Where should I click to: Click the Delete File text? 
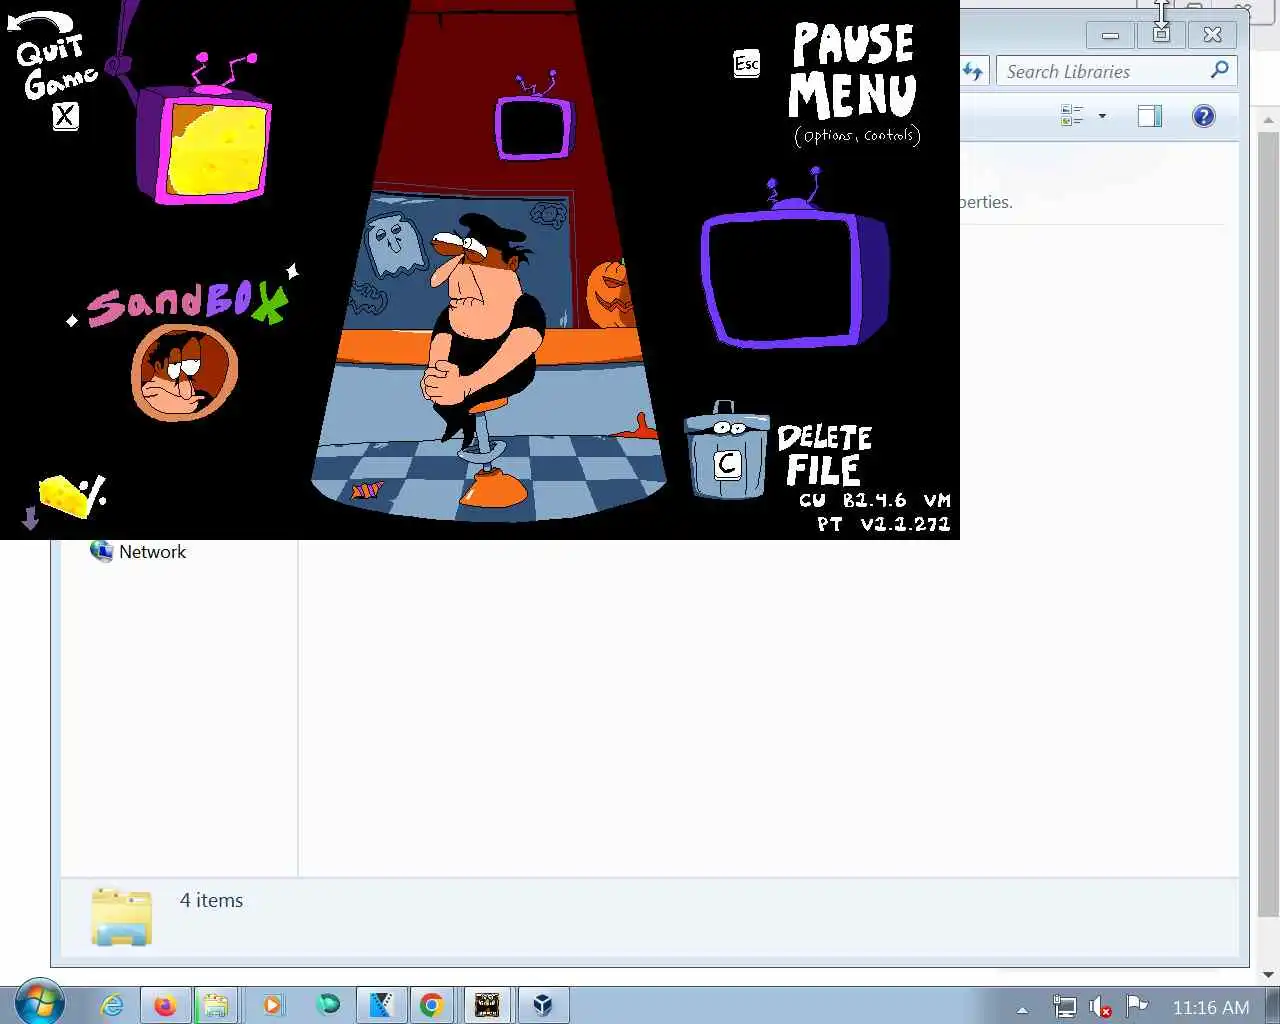click(x=825, y=454)
